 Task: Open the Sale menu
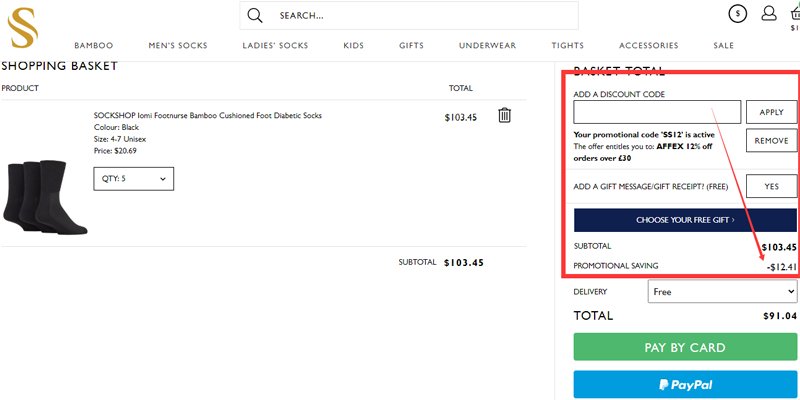[x=723, y=45]
